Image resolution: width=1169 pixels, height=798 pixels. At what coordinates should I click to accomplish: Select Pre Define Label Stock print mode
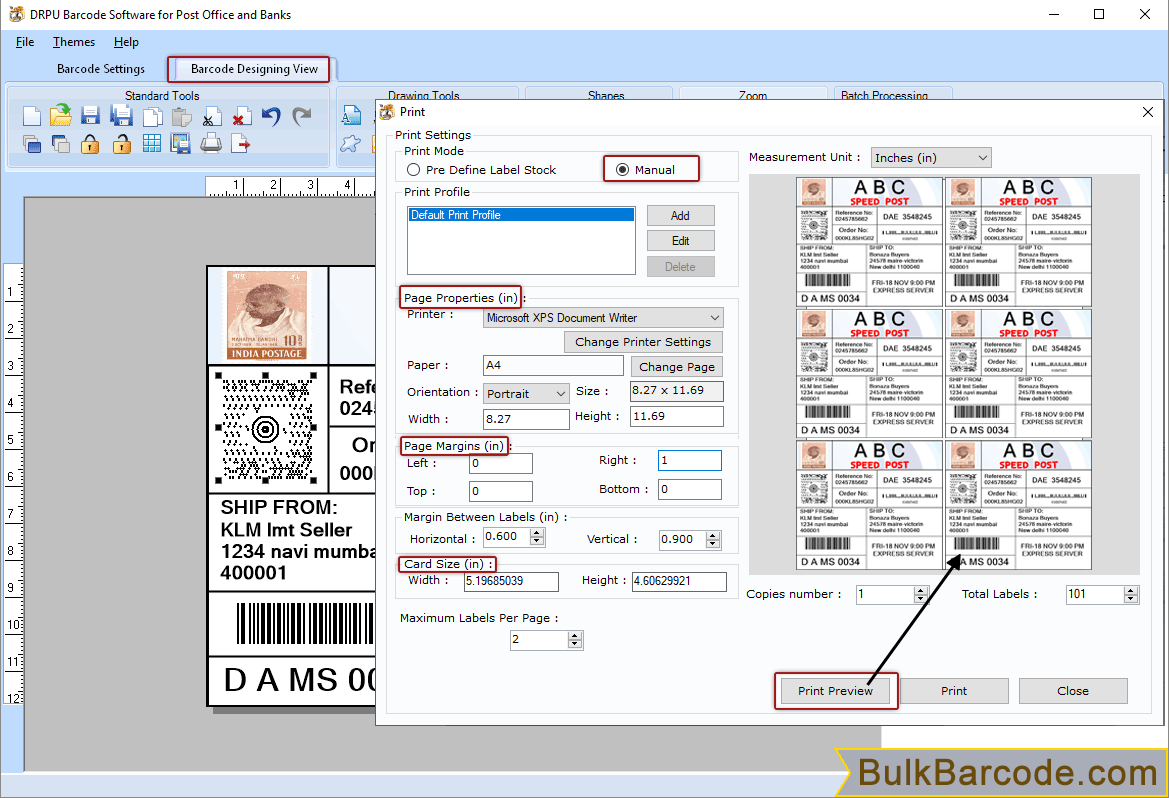[x=482, y=170]
